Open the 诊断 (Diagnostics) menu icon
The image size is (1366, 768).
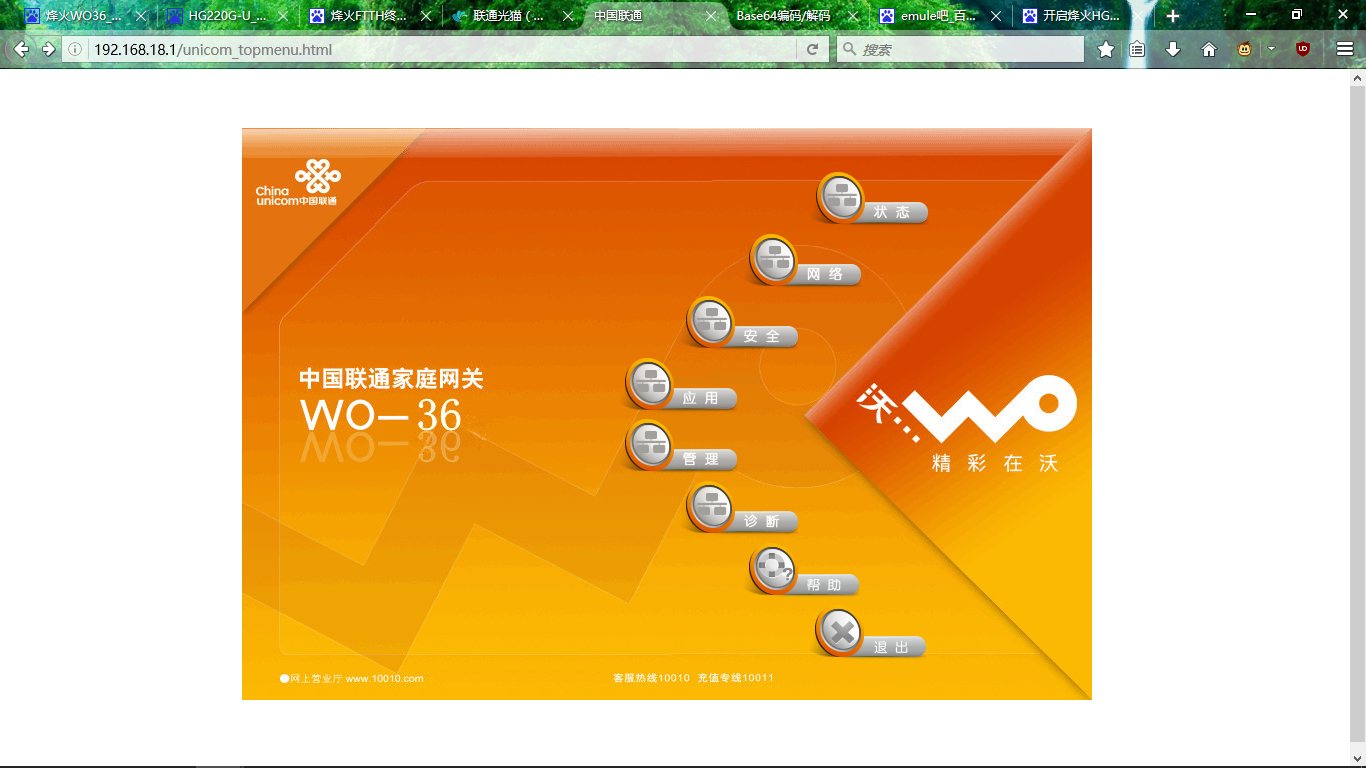[711, 507]
